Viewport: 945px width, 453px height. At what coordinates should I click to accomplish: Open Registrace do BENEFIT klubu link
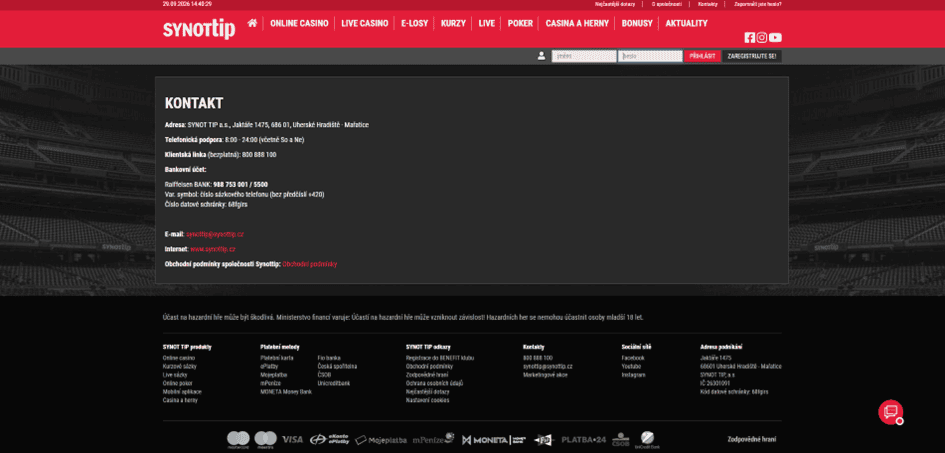[440, 358]
